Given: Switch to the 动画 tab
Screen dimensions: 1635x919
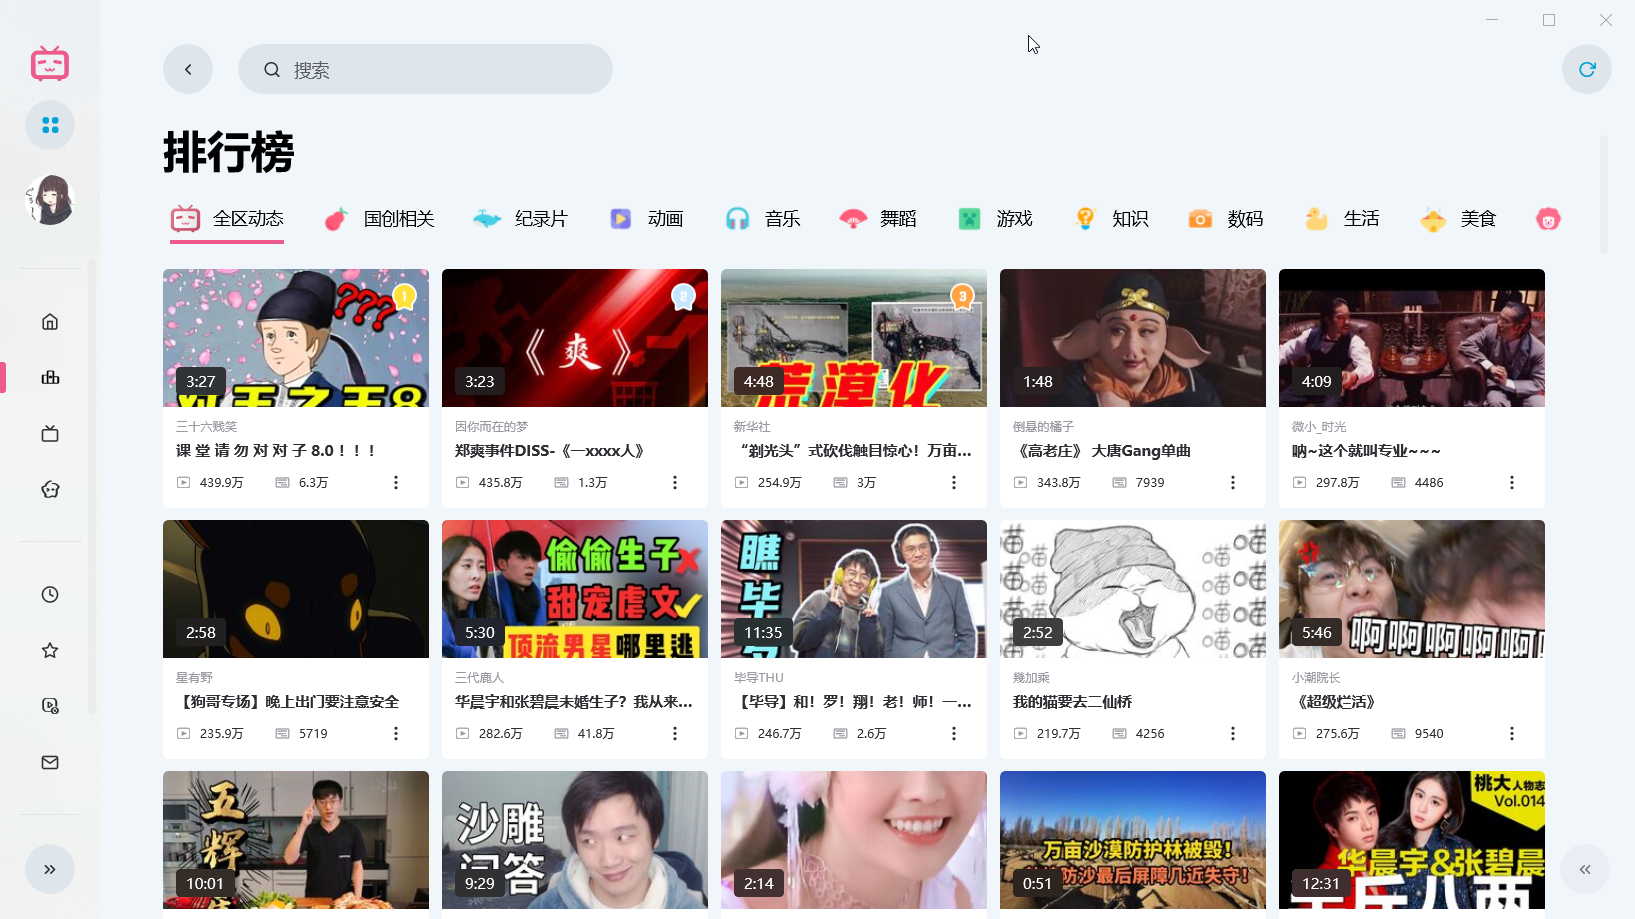Looking at the screenshot, I should pos(646,219).
